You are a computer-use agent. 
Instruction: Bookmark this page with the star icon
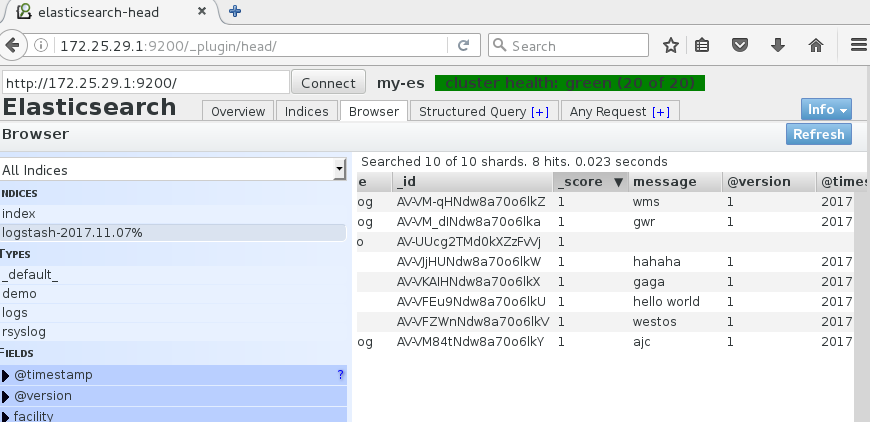671,45
